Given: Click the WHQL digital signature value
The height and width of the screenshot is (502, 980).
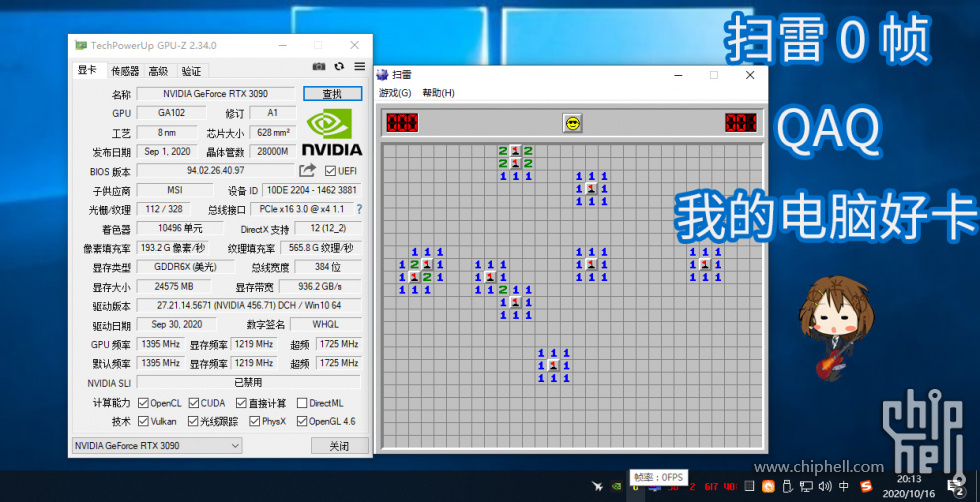Looking at the screenshot, I should 326,324.
